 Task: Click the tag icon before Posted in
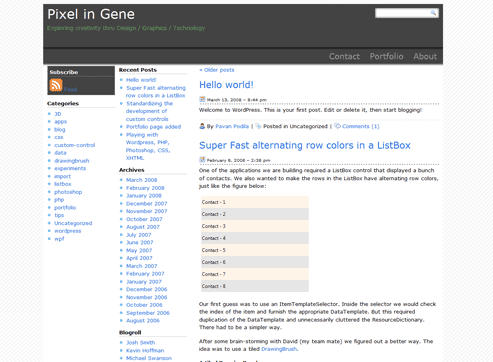click(x=258, y=126)
